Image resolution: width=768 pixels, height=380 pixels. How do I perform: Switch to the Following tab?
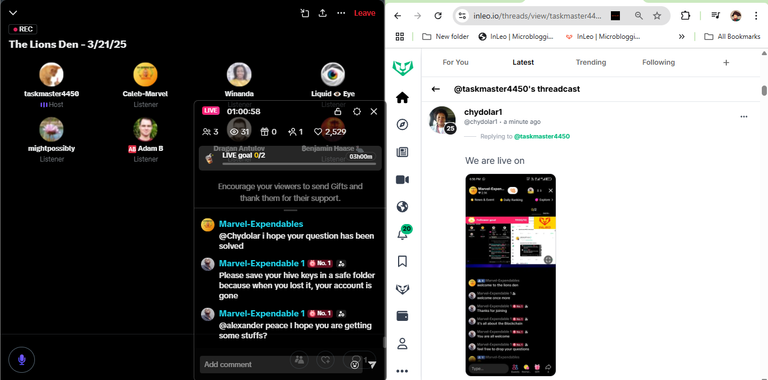tap(658, 62)
